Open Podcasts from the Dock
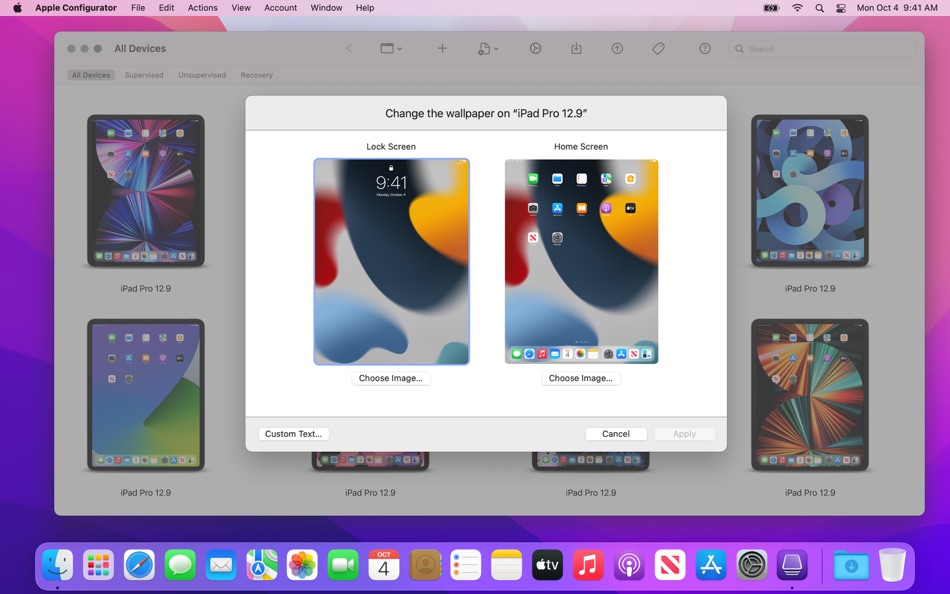Viewport: 950px width, 594px height. pyautogui.click(x=629, y=566)
